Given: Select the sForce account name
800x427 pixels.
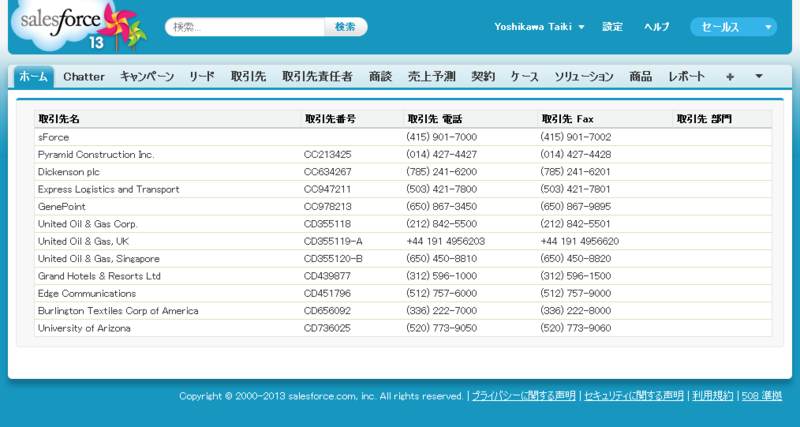Looking at the screenshot, I should point(54,137).
